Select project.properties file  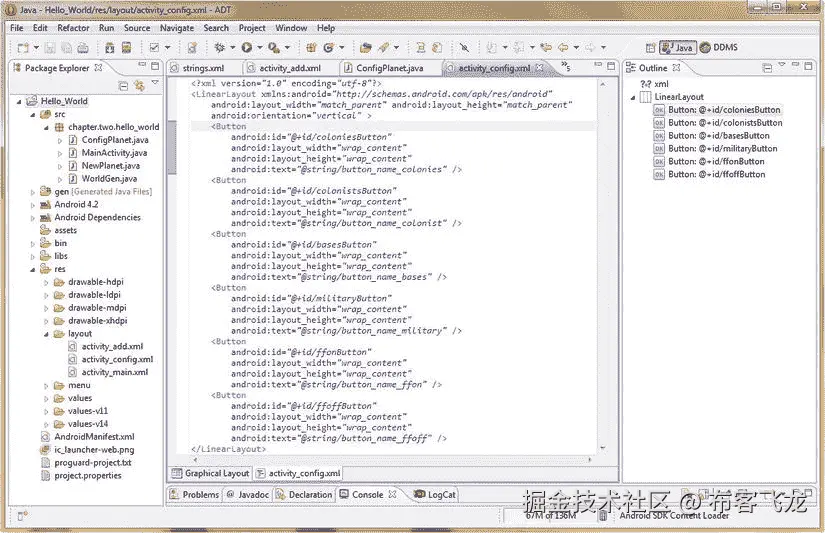88,476
